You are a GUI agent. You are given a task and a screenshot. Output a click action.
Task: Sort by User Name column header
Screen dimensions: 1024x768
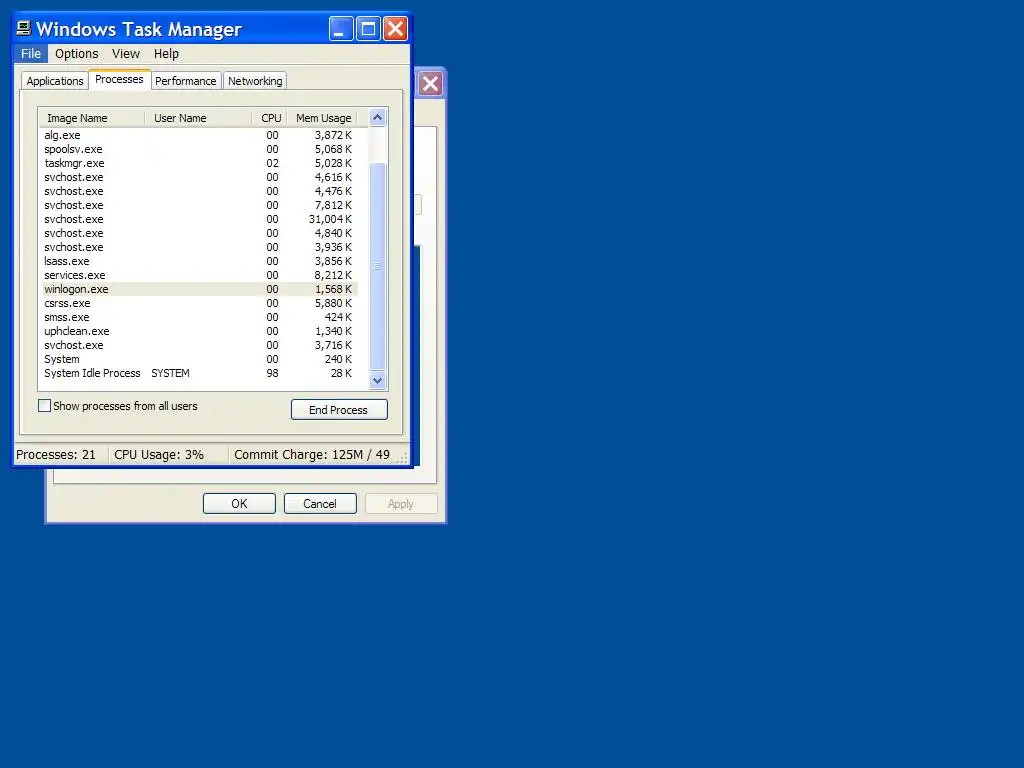pos(199,118)
